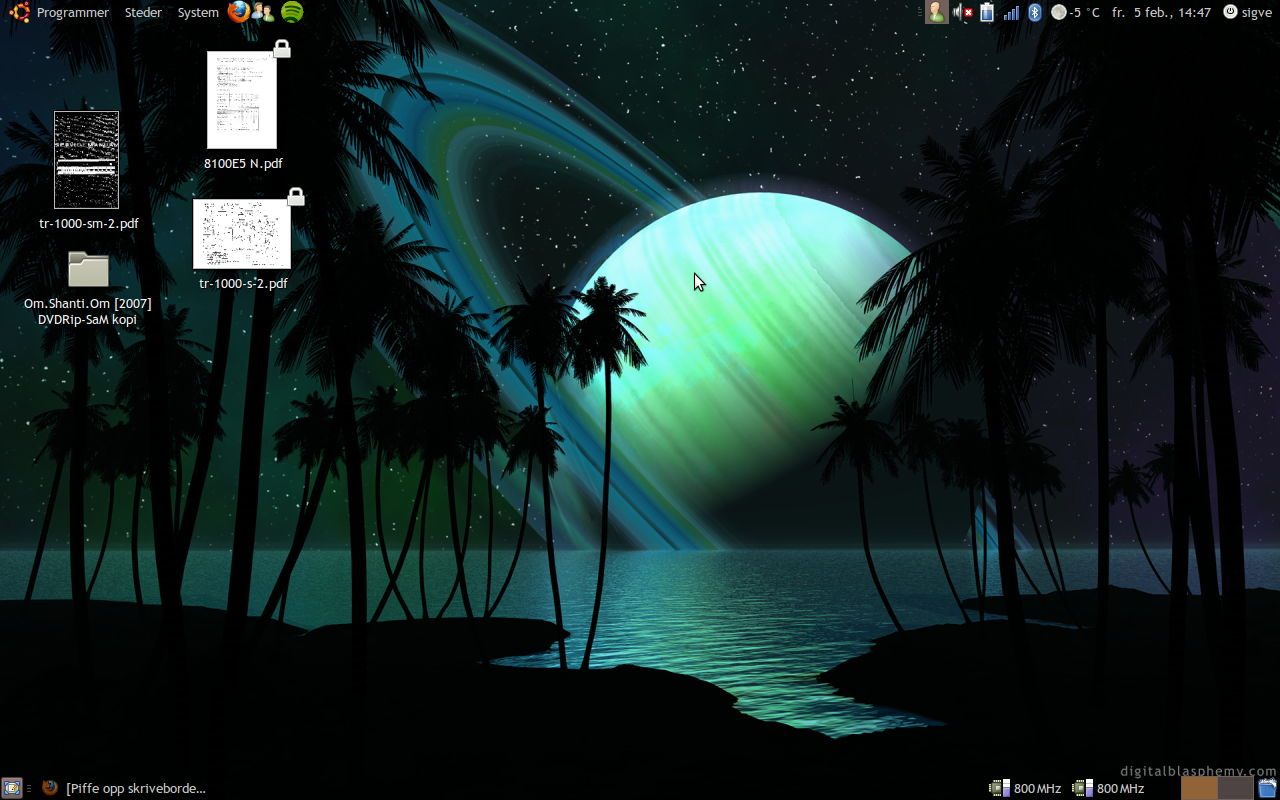Launch Spotify from the top panel

point(292,12)
